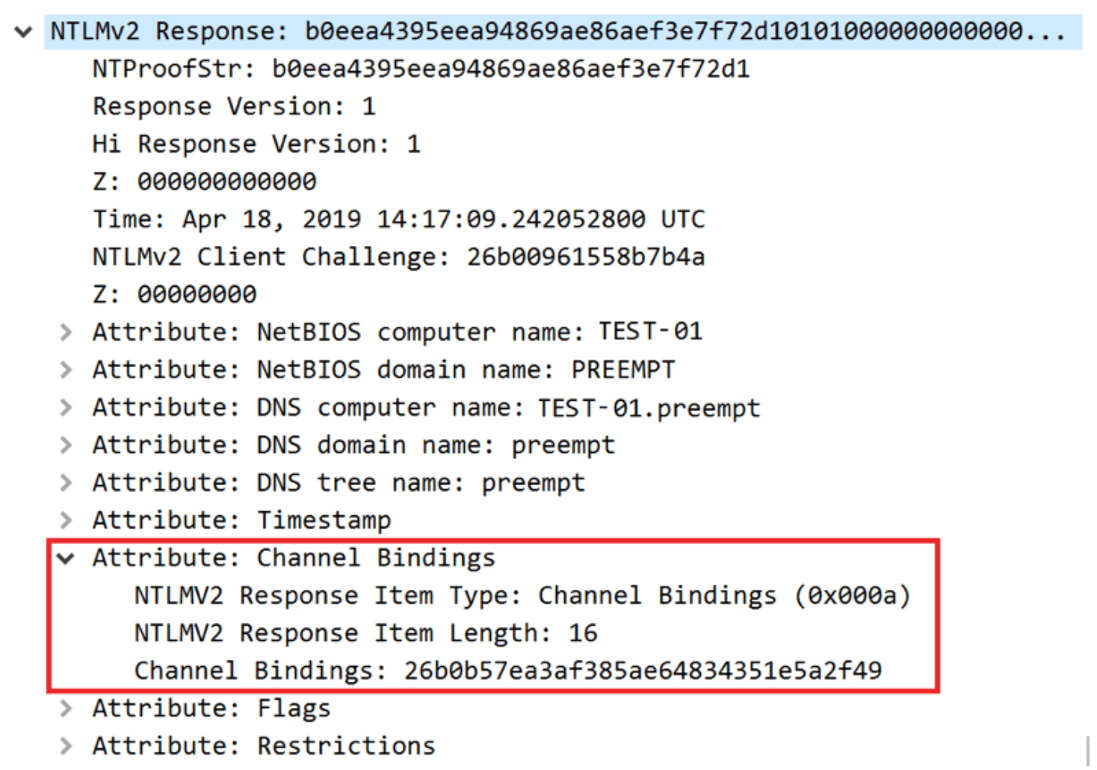Image resolution: width=1097 pixels, height=770 pixels.
Task: Expand the DNS domain name attribute
Action: 66,445
